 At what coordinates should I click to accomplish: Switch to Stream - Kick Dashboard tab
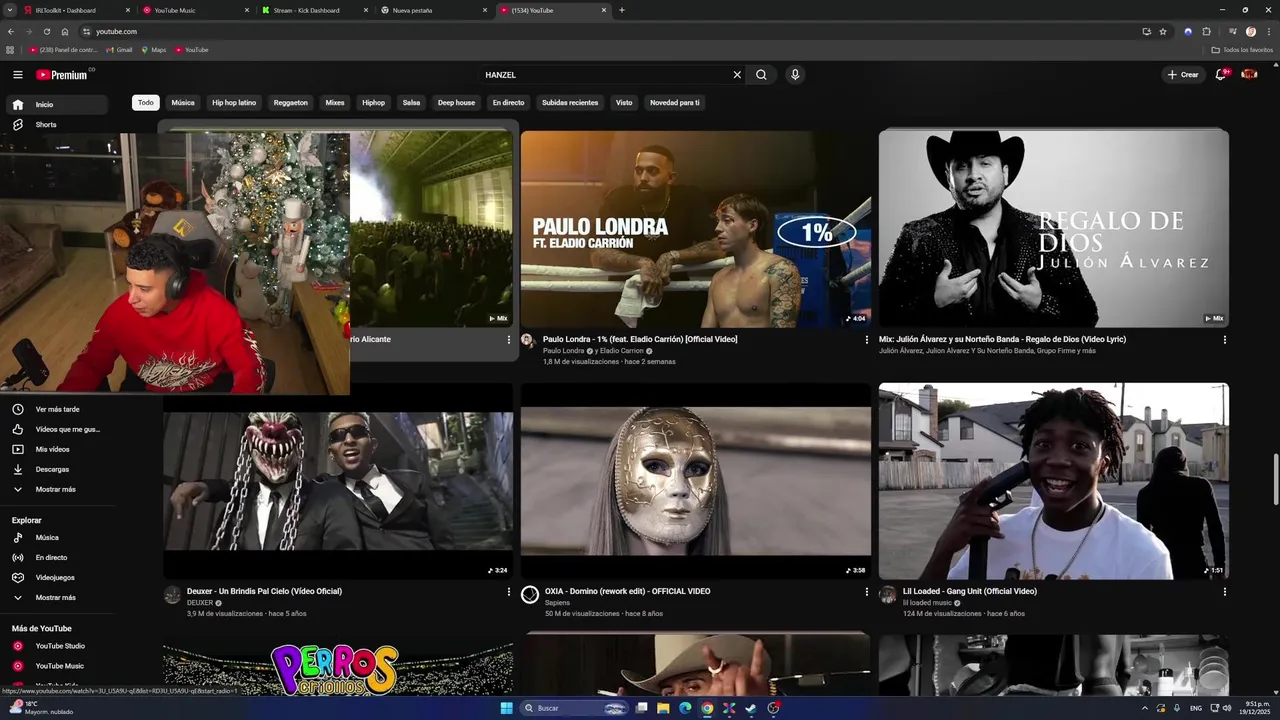tap(315, 10)
